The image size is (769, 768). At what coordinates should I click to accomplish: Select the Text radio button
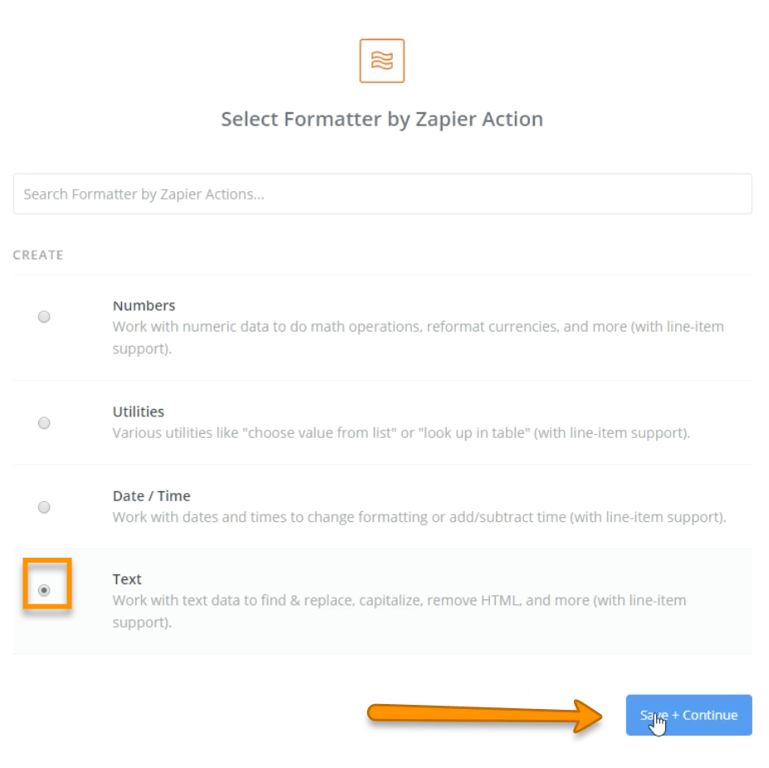(44, 591)
